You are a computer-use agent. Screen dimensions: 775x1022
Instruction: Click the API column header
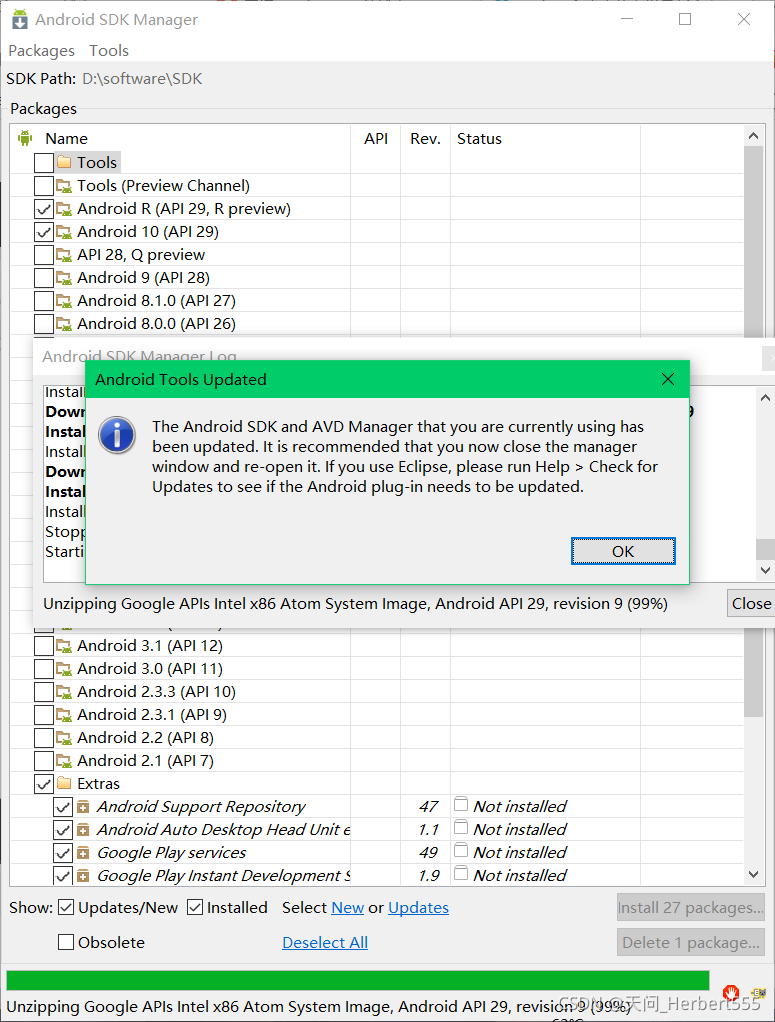click(375, 139)
